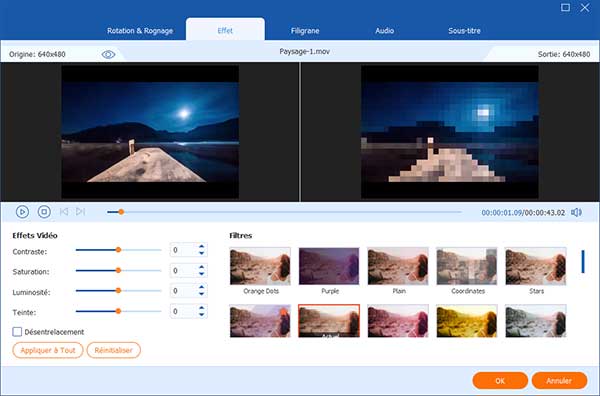The width and height of the screenshot is (600, 396).
Task: Choose the Coordinates filter thumbnail
Action: [x=467, y=266]
